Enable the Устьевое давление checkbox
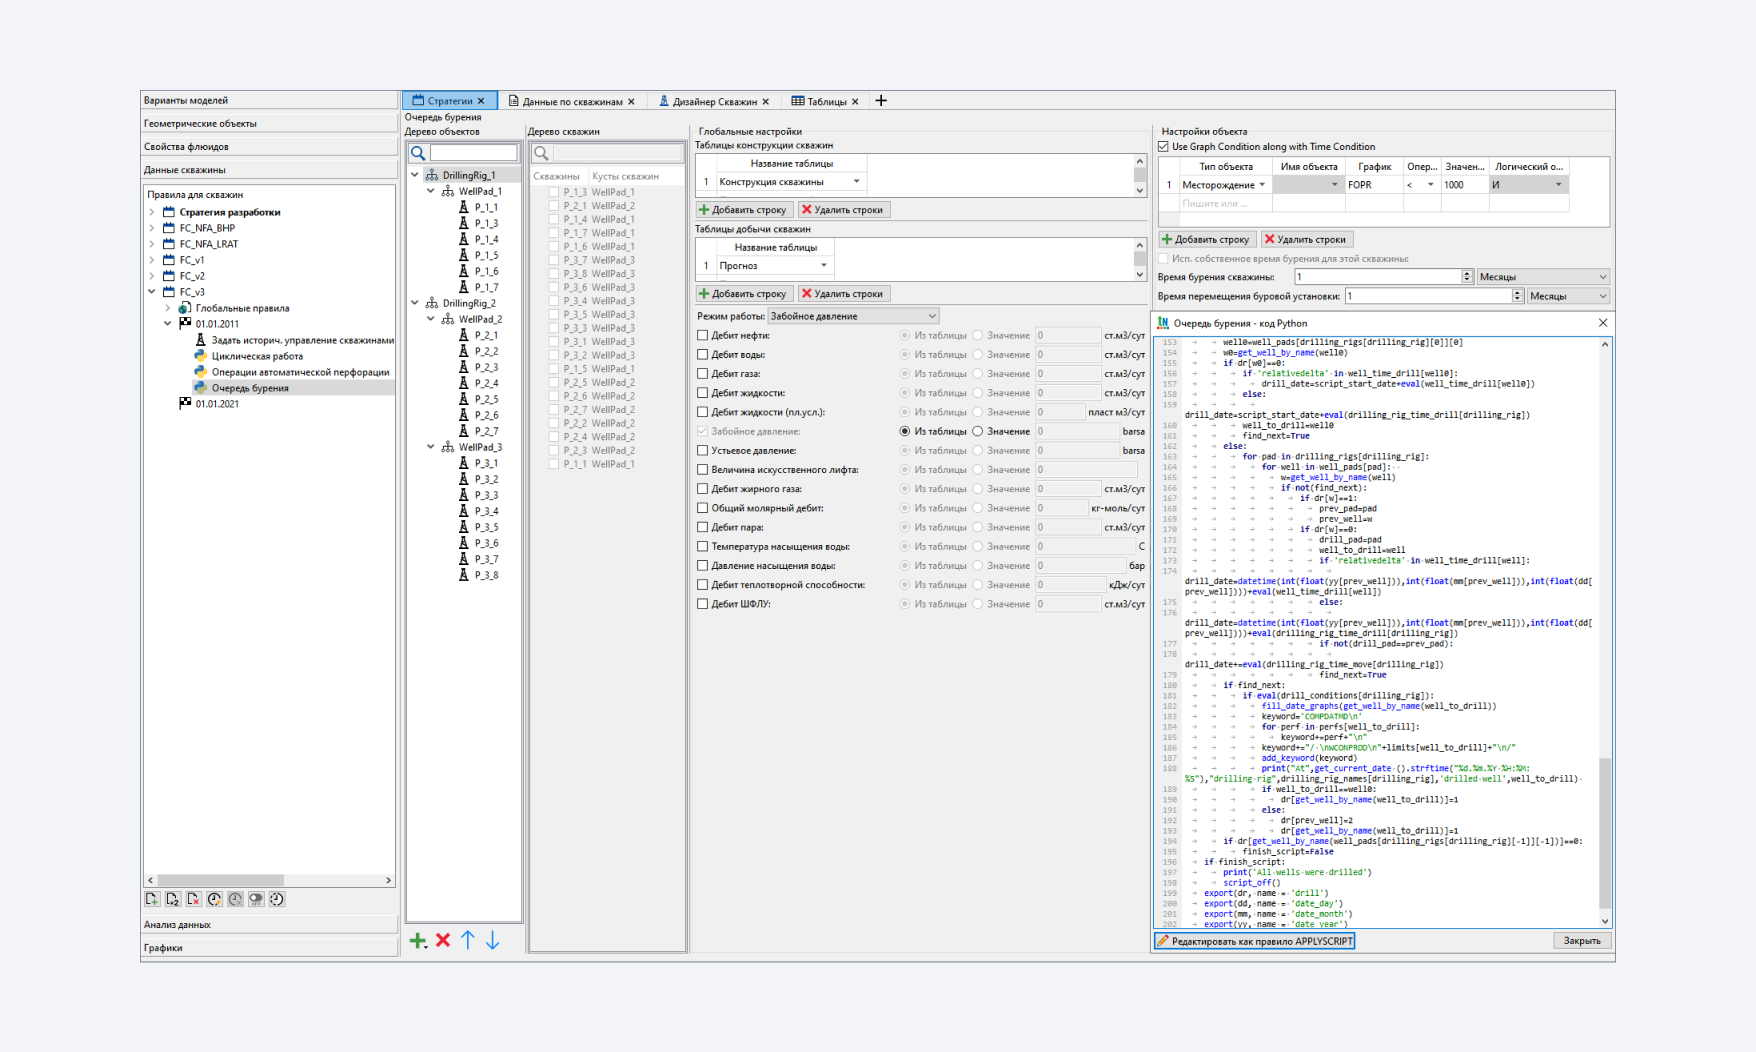The width and height of the screenshot is (1756, 1052). tap(703, 451)
